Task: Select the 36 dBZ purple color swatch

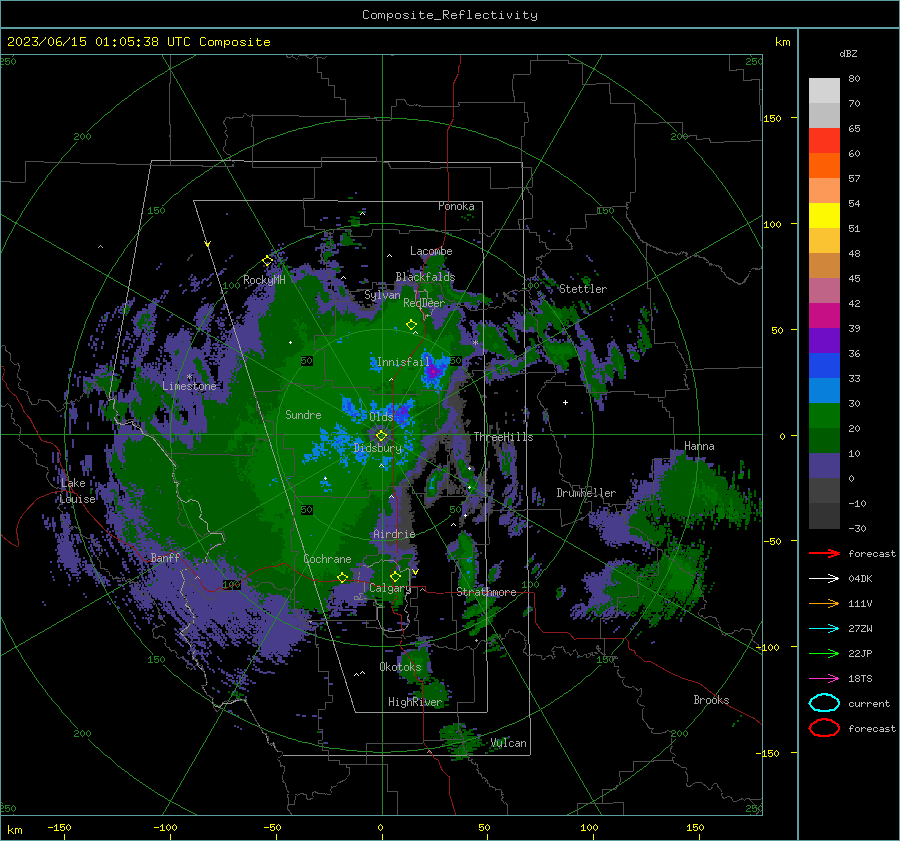Action: pyautogui.click(x=824, y=340)
